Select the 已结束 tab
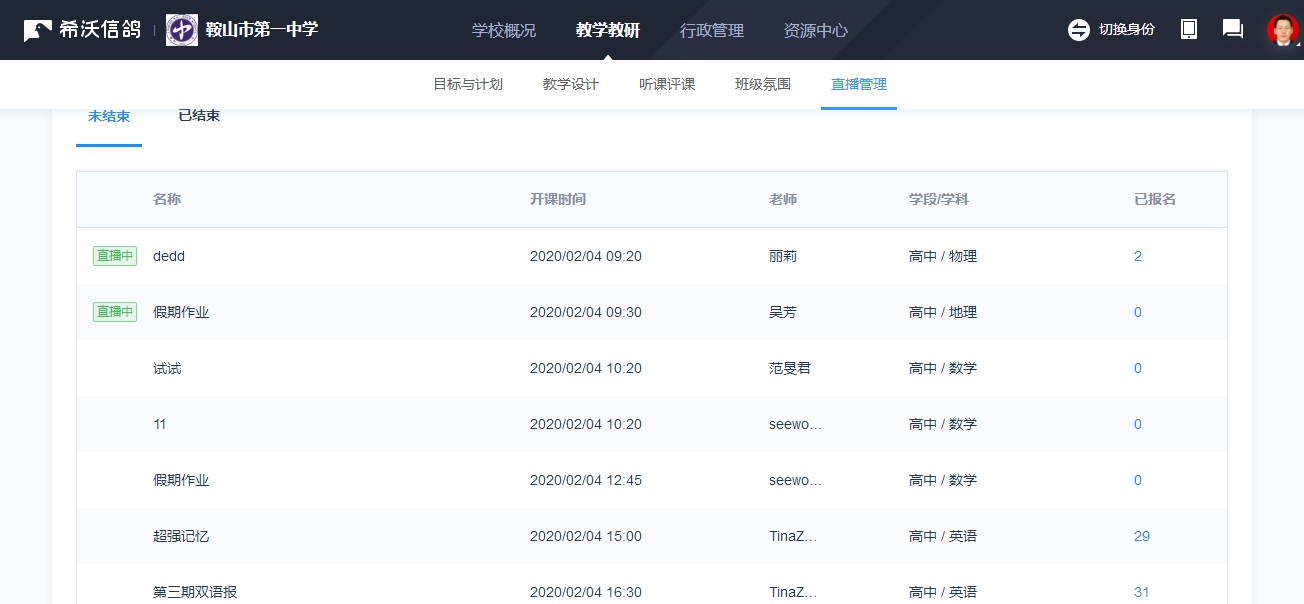This screenshot has height=604, width=1304. click(199, 116)
